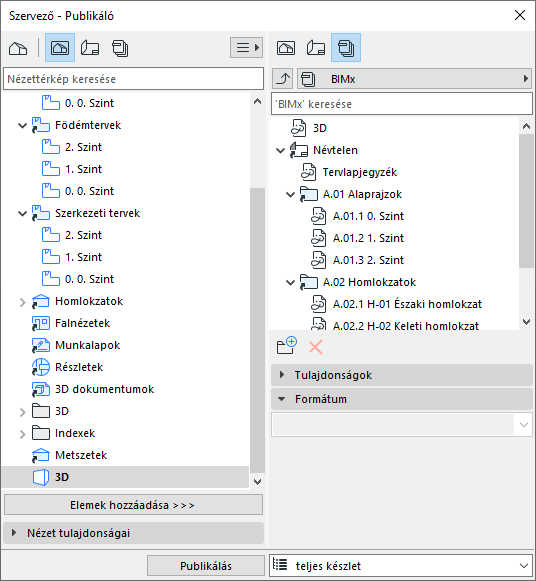Click A.02 Homlokzatok folder icon
This screenshot has width=536, height=581.
(x=309, y=282)
